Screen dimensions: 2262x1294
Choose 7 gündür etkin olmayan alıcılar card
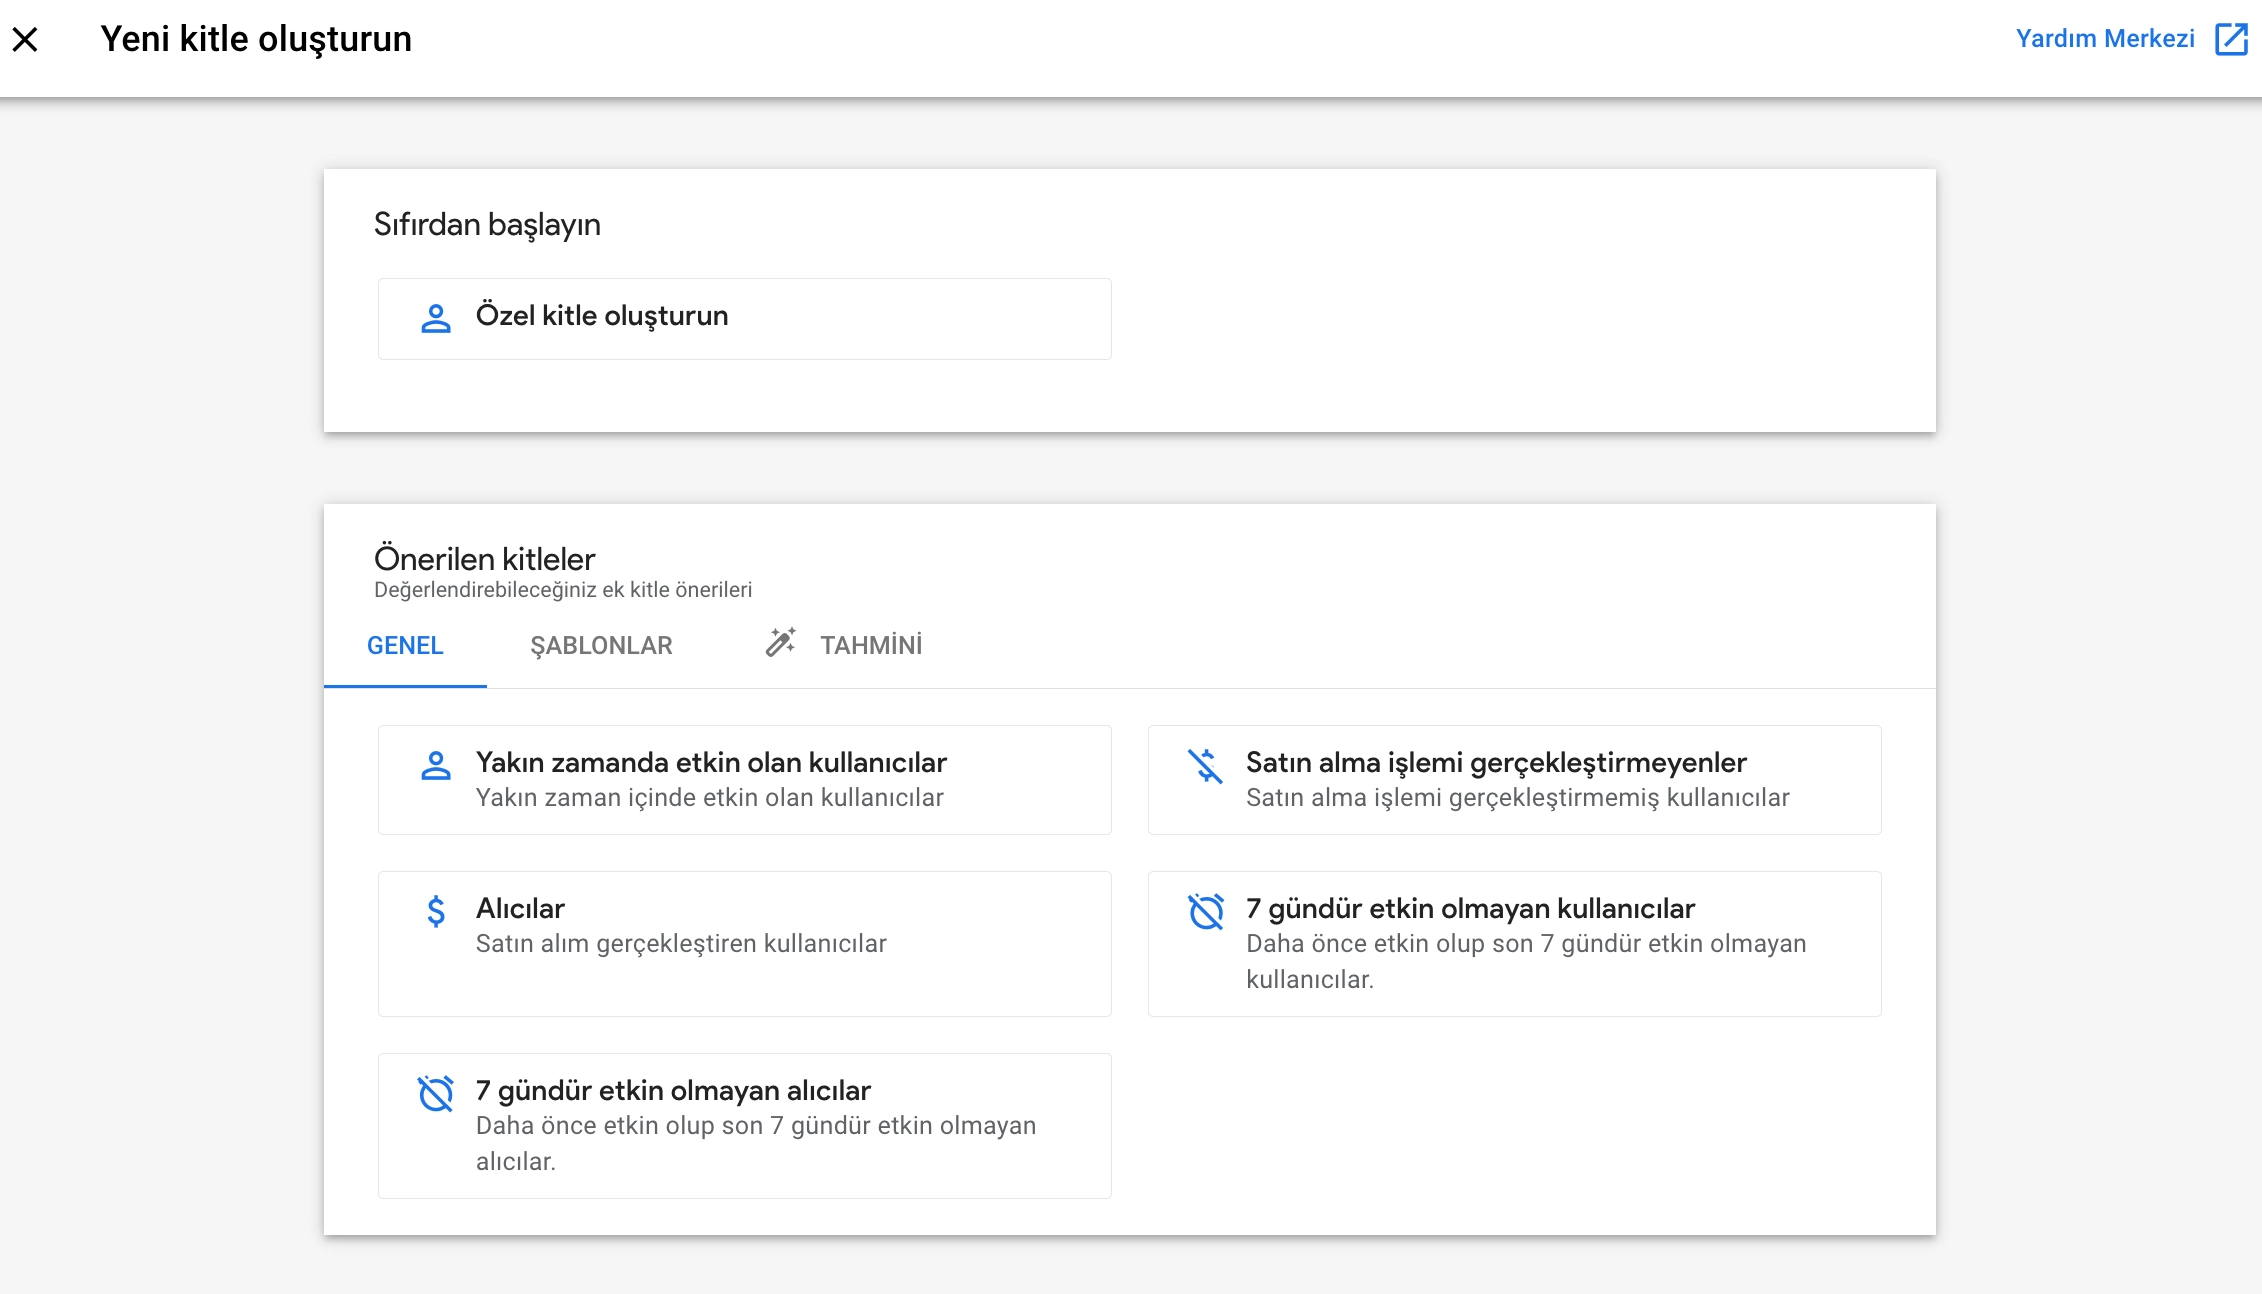pos(744,1125)
